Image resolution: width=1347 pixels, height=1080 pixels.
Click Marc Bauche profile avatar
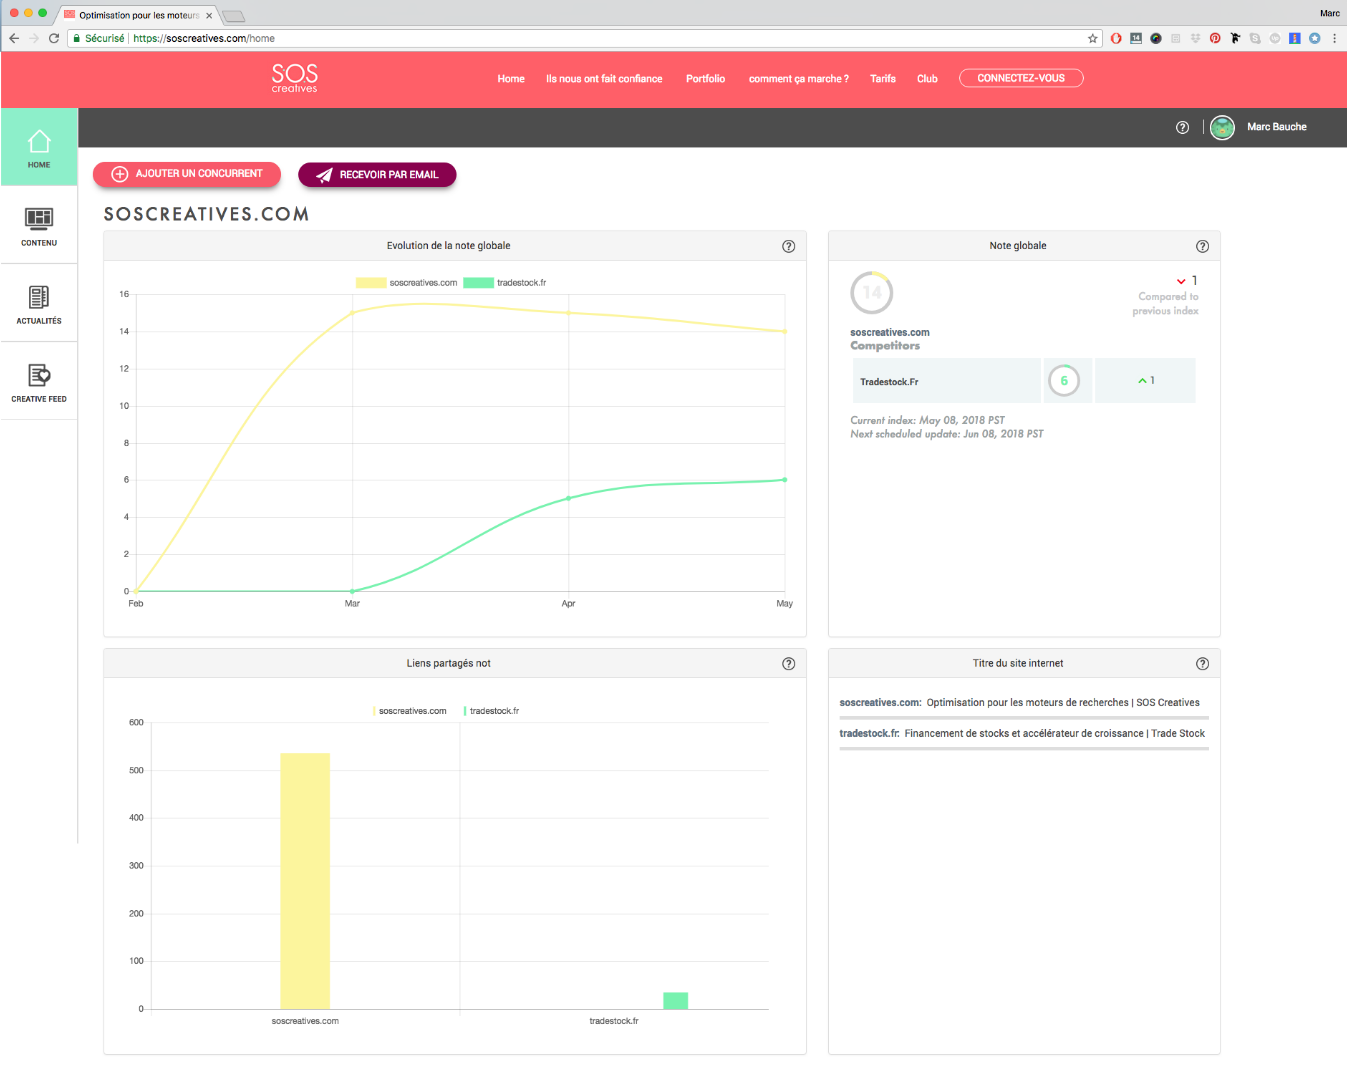(1222, 127)
